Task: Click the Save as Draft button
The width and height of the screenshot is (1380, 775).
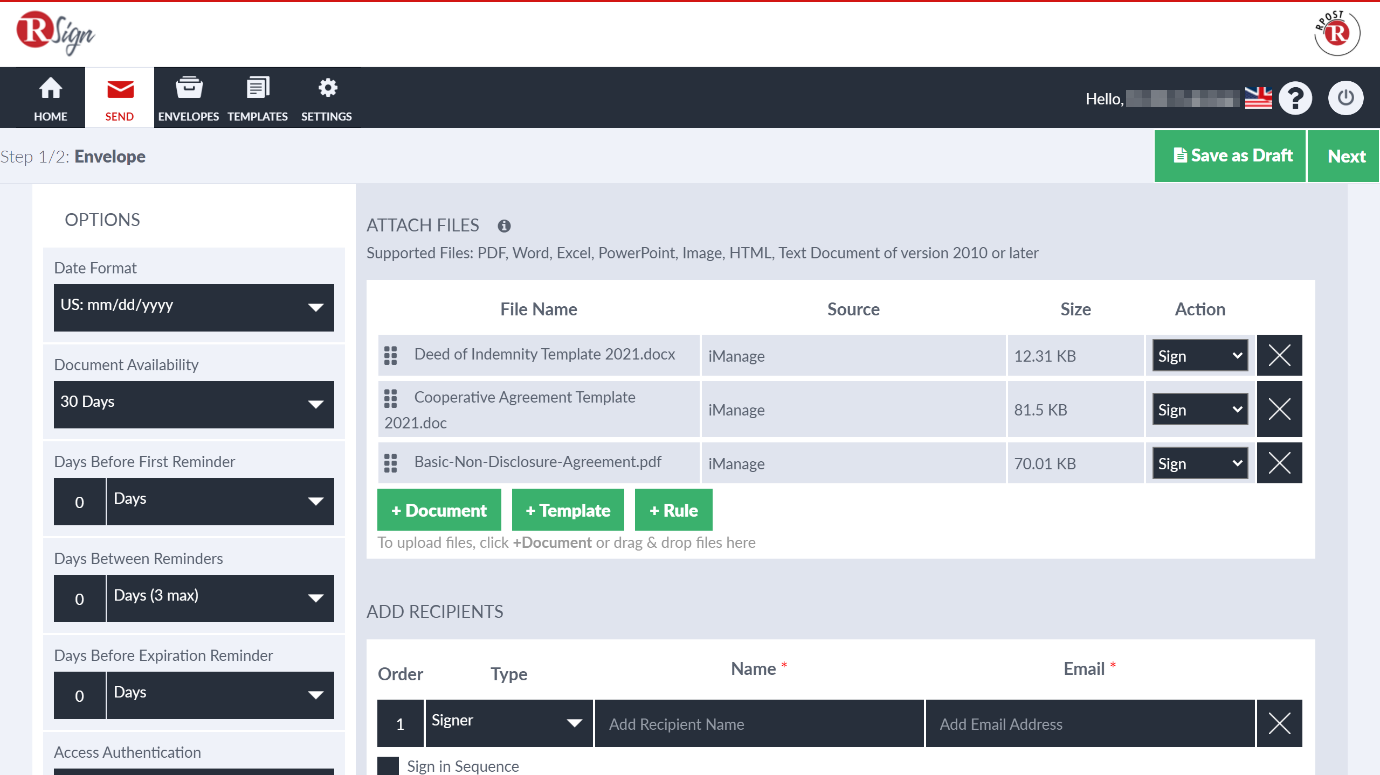Action: tap(1230, 156)
